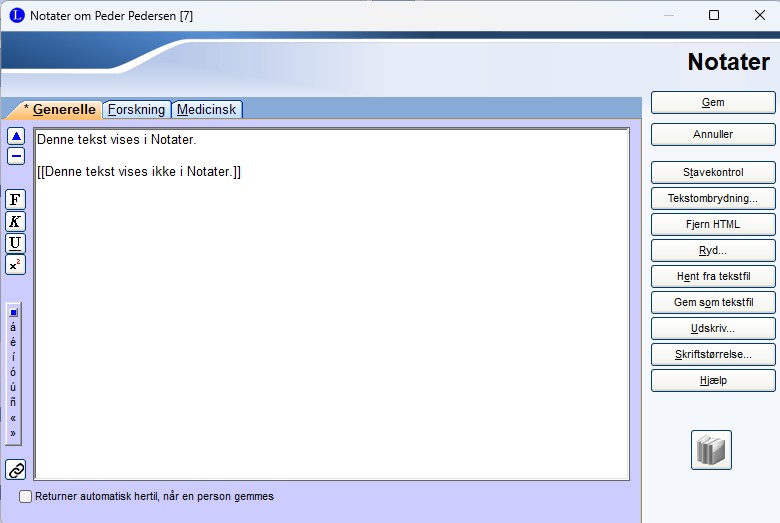The height and width of the screenshot is (523, 780).
Task: Apply bold with the F icon
Action: click(16, 199)
